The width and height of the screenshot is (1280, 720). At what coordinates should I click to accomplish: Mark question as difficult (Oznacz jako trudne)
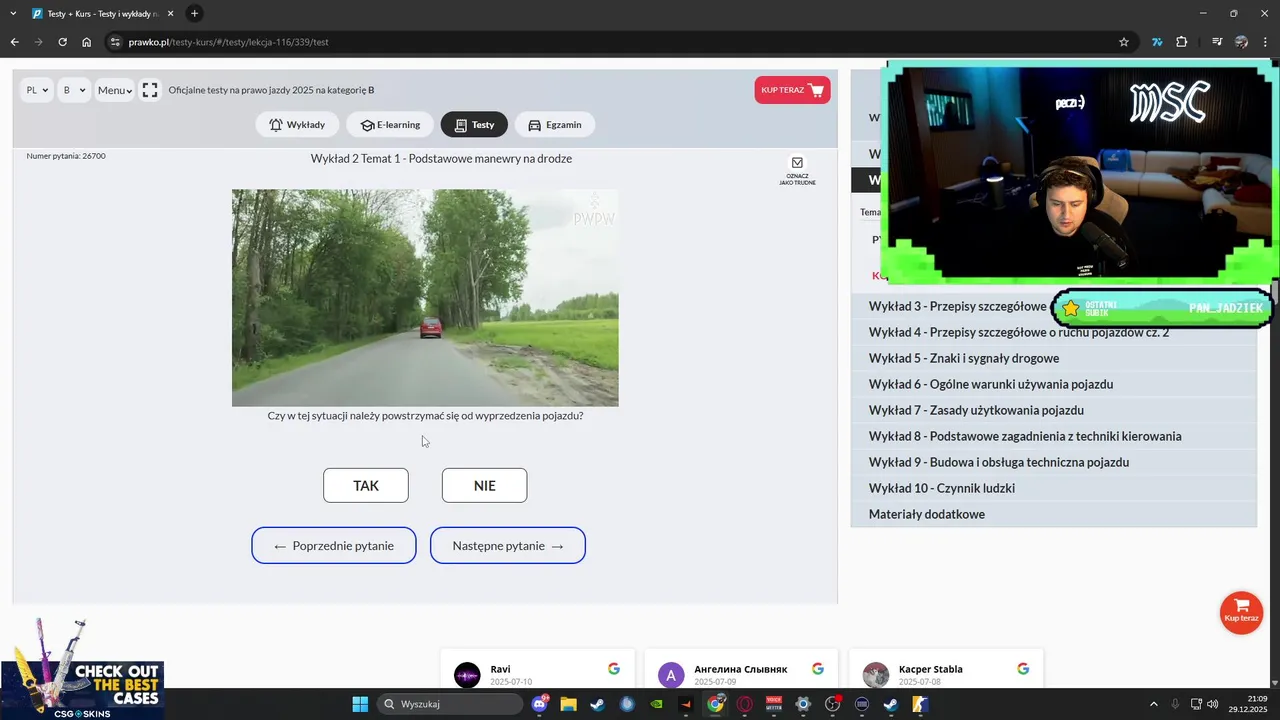[x=797, y=170]
